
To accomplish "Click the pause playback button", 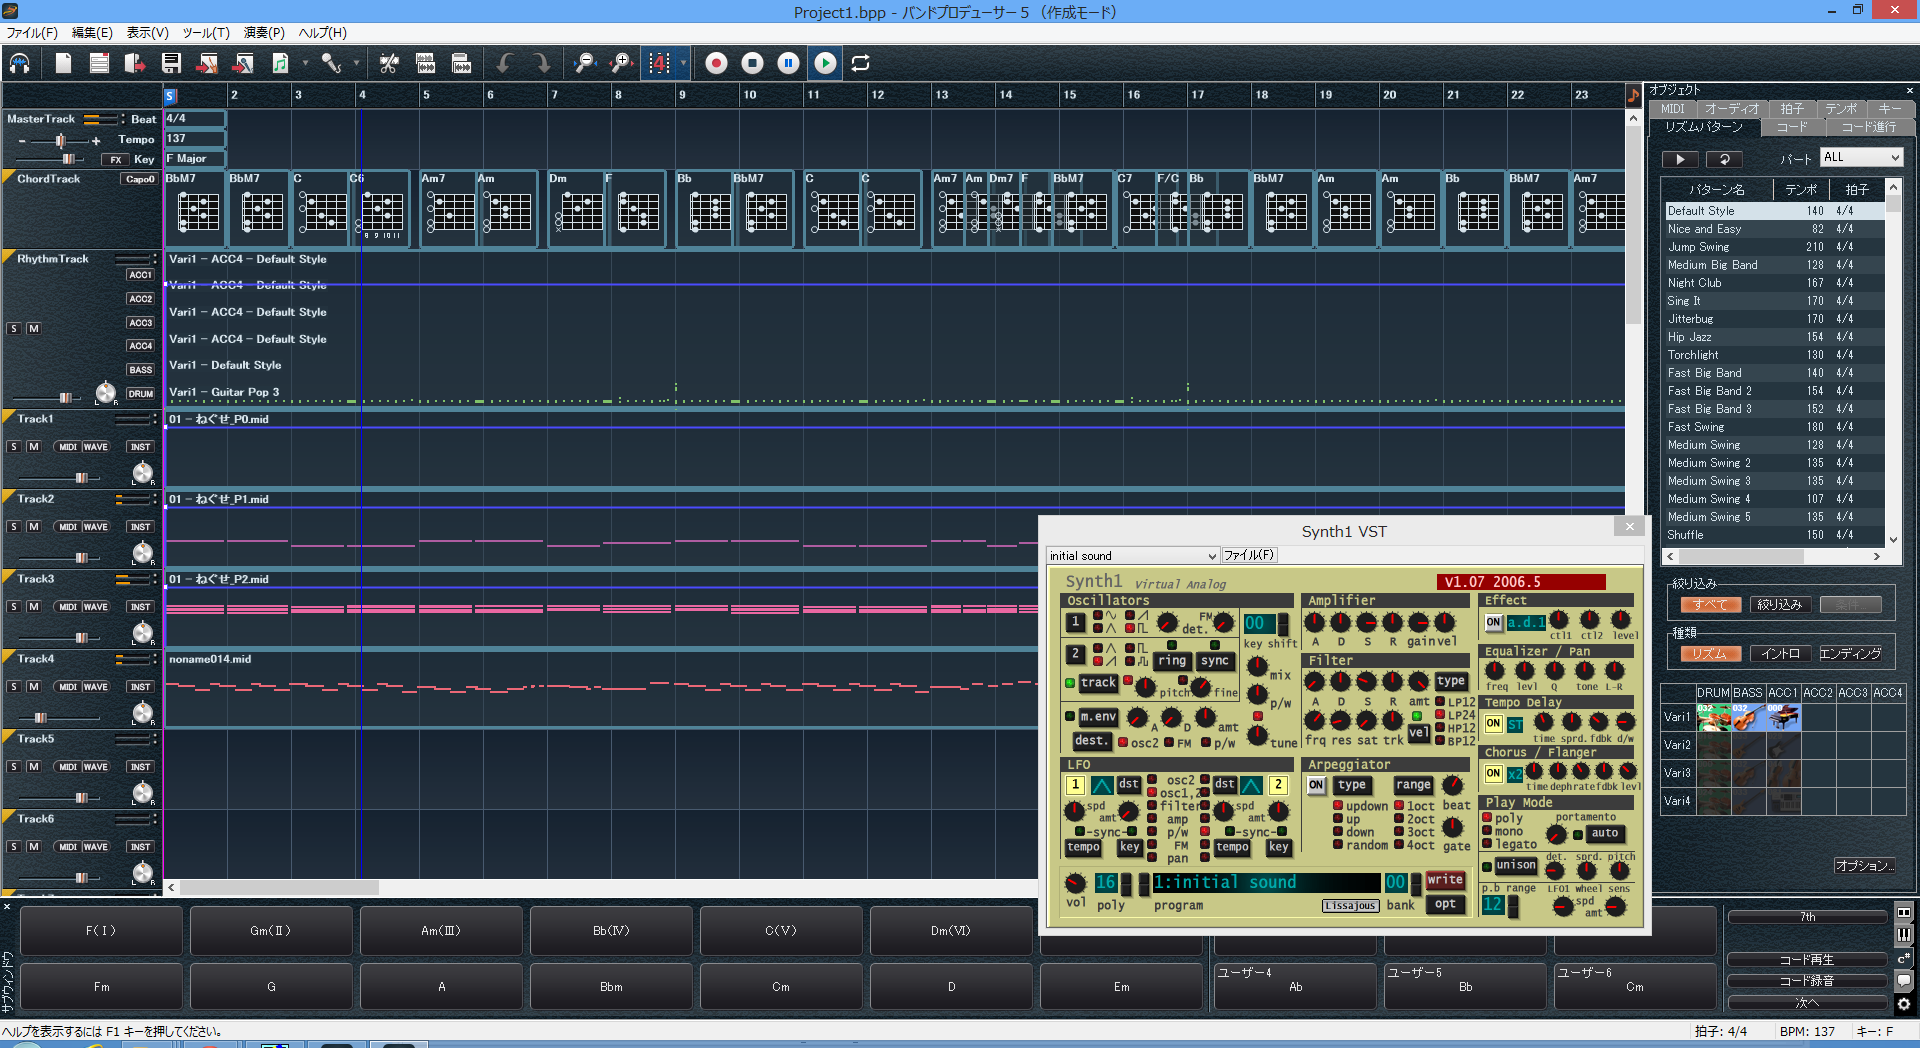I will point(788,63).
